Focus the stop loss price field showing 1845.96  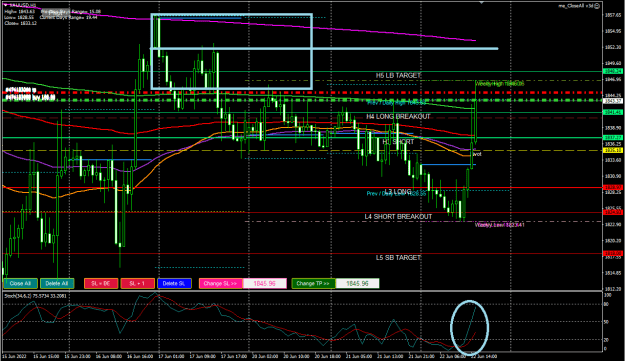265,283
